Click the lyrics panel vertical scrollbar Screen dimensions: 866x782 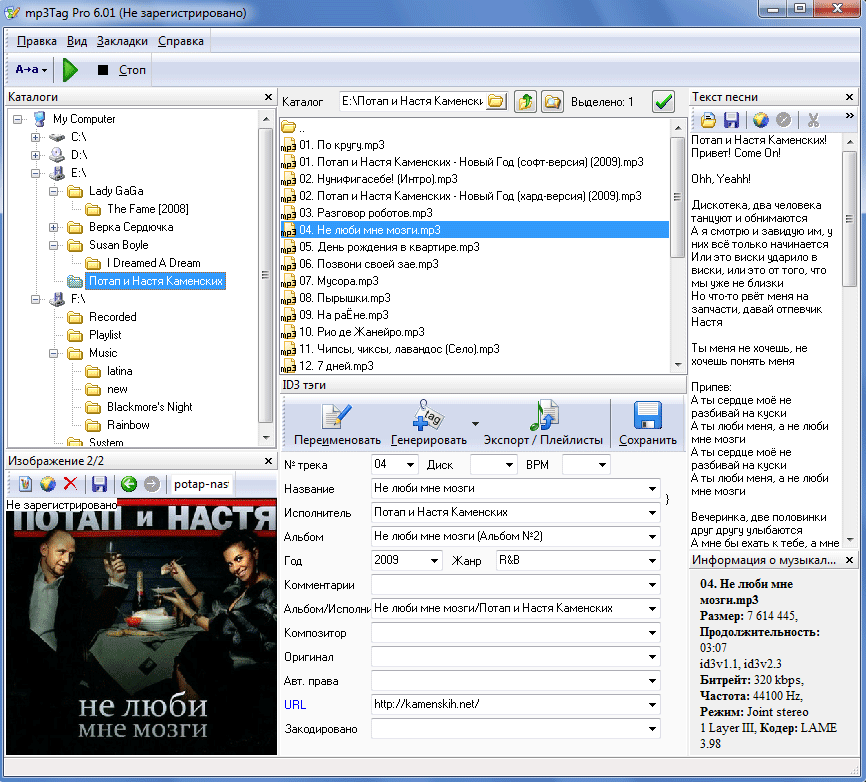click(x=849, y=339)
